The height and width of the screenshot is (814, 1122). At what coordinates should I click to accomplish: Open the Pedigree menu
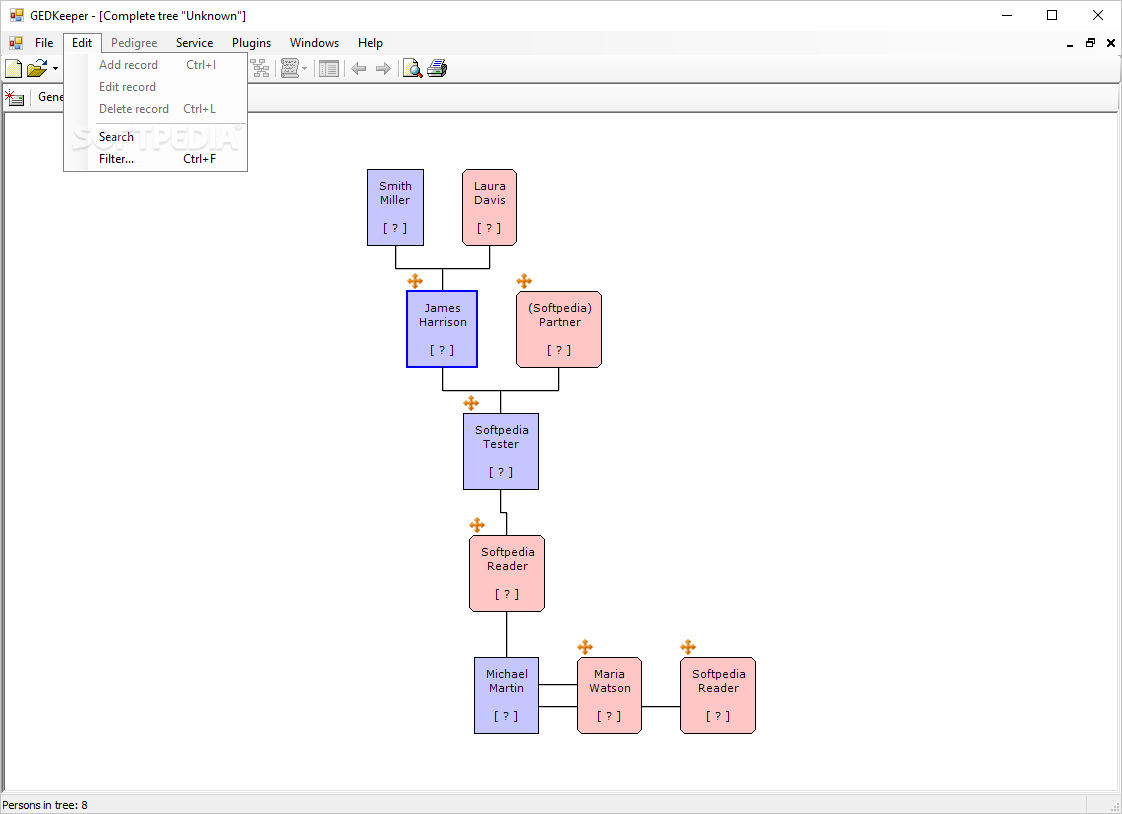pos(134,43)
